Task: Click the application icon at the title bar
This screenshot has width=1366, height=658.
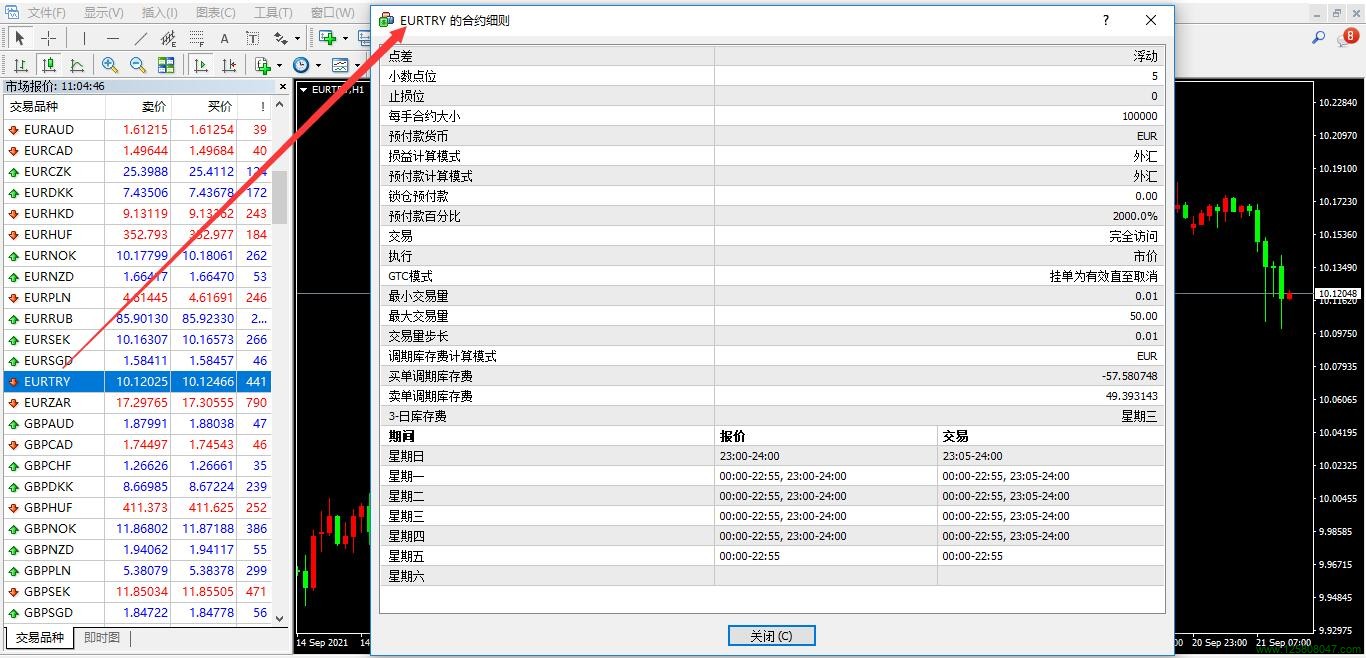Action: tap(12, 12)
